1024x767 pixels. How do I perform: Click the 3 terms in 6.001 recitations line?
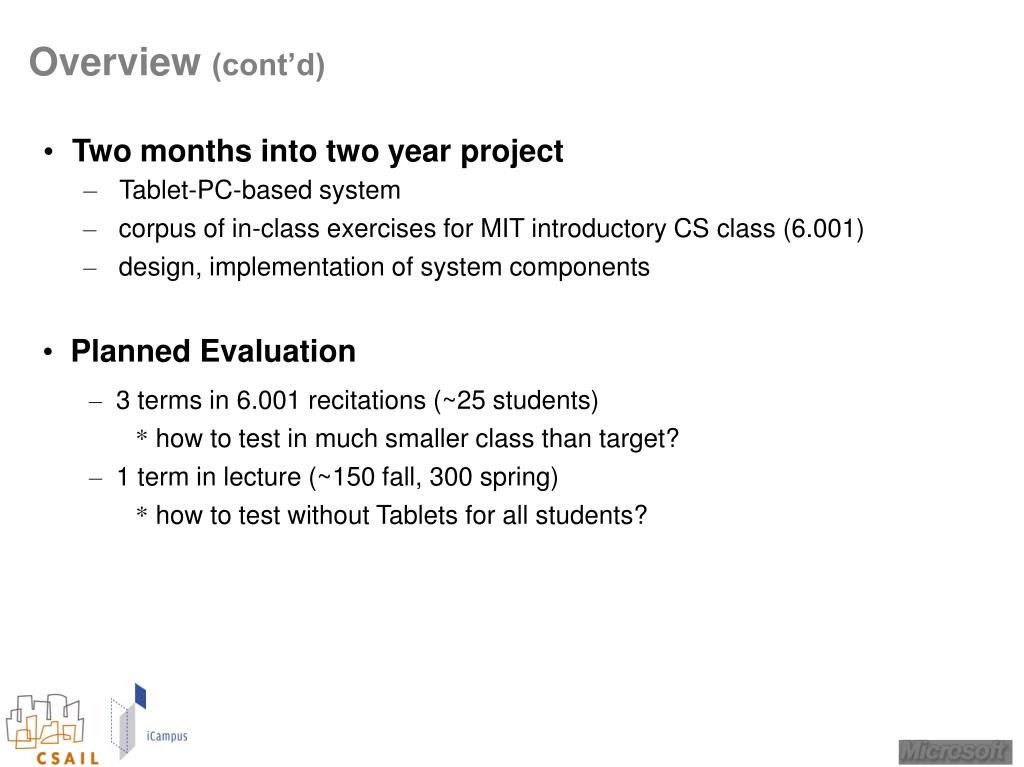click(357, 400)
